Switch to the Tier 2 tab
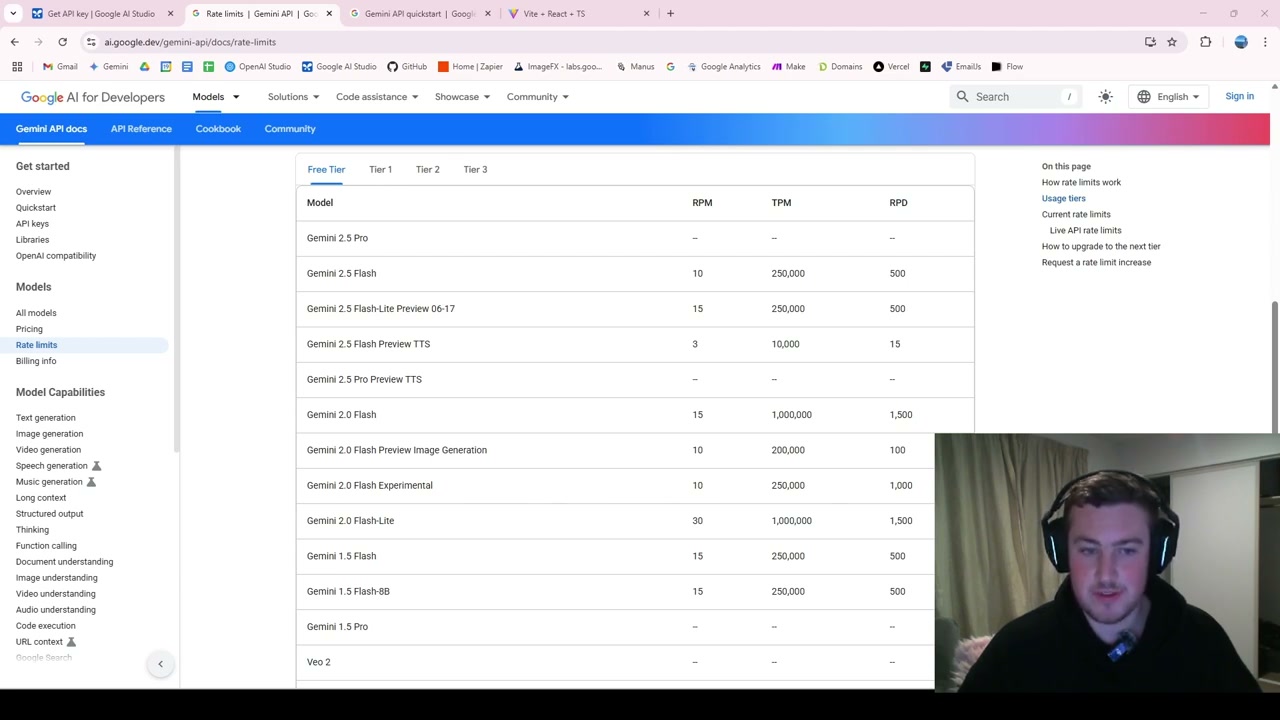Viewport: 1280px width, 720px height. point(427,170)
